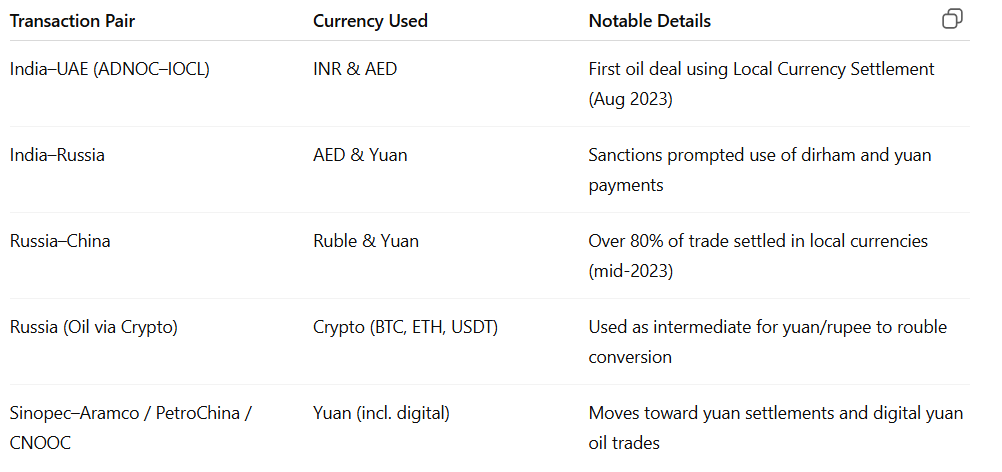Select the Russia (Oil via Crypto) cell
This screenshot has height=472, width=1002.
coord(92,327)
